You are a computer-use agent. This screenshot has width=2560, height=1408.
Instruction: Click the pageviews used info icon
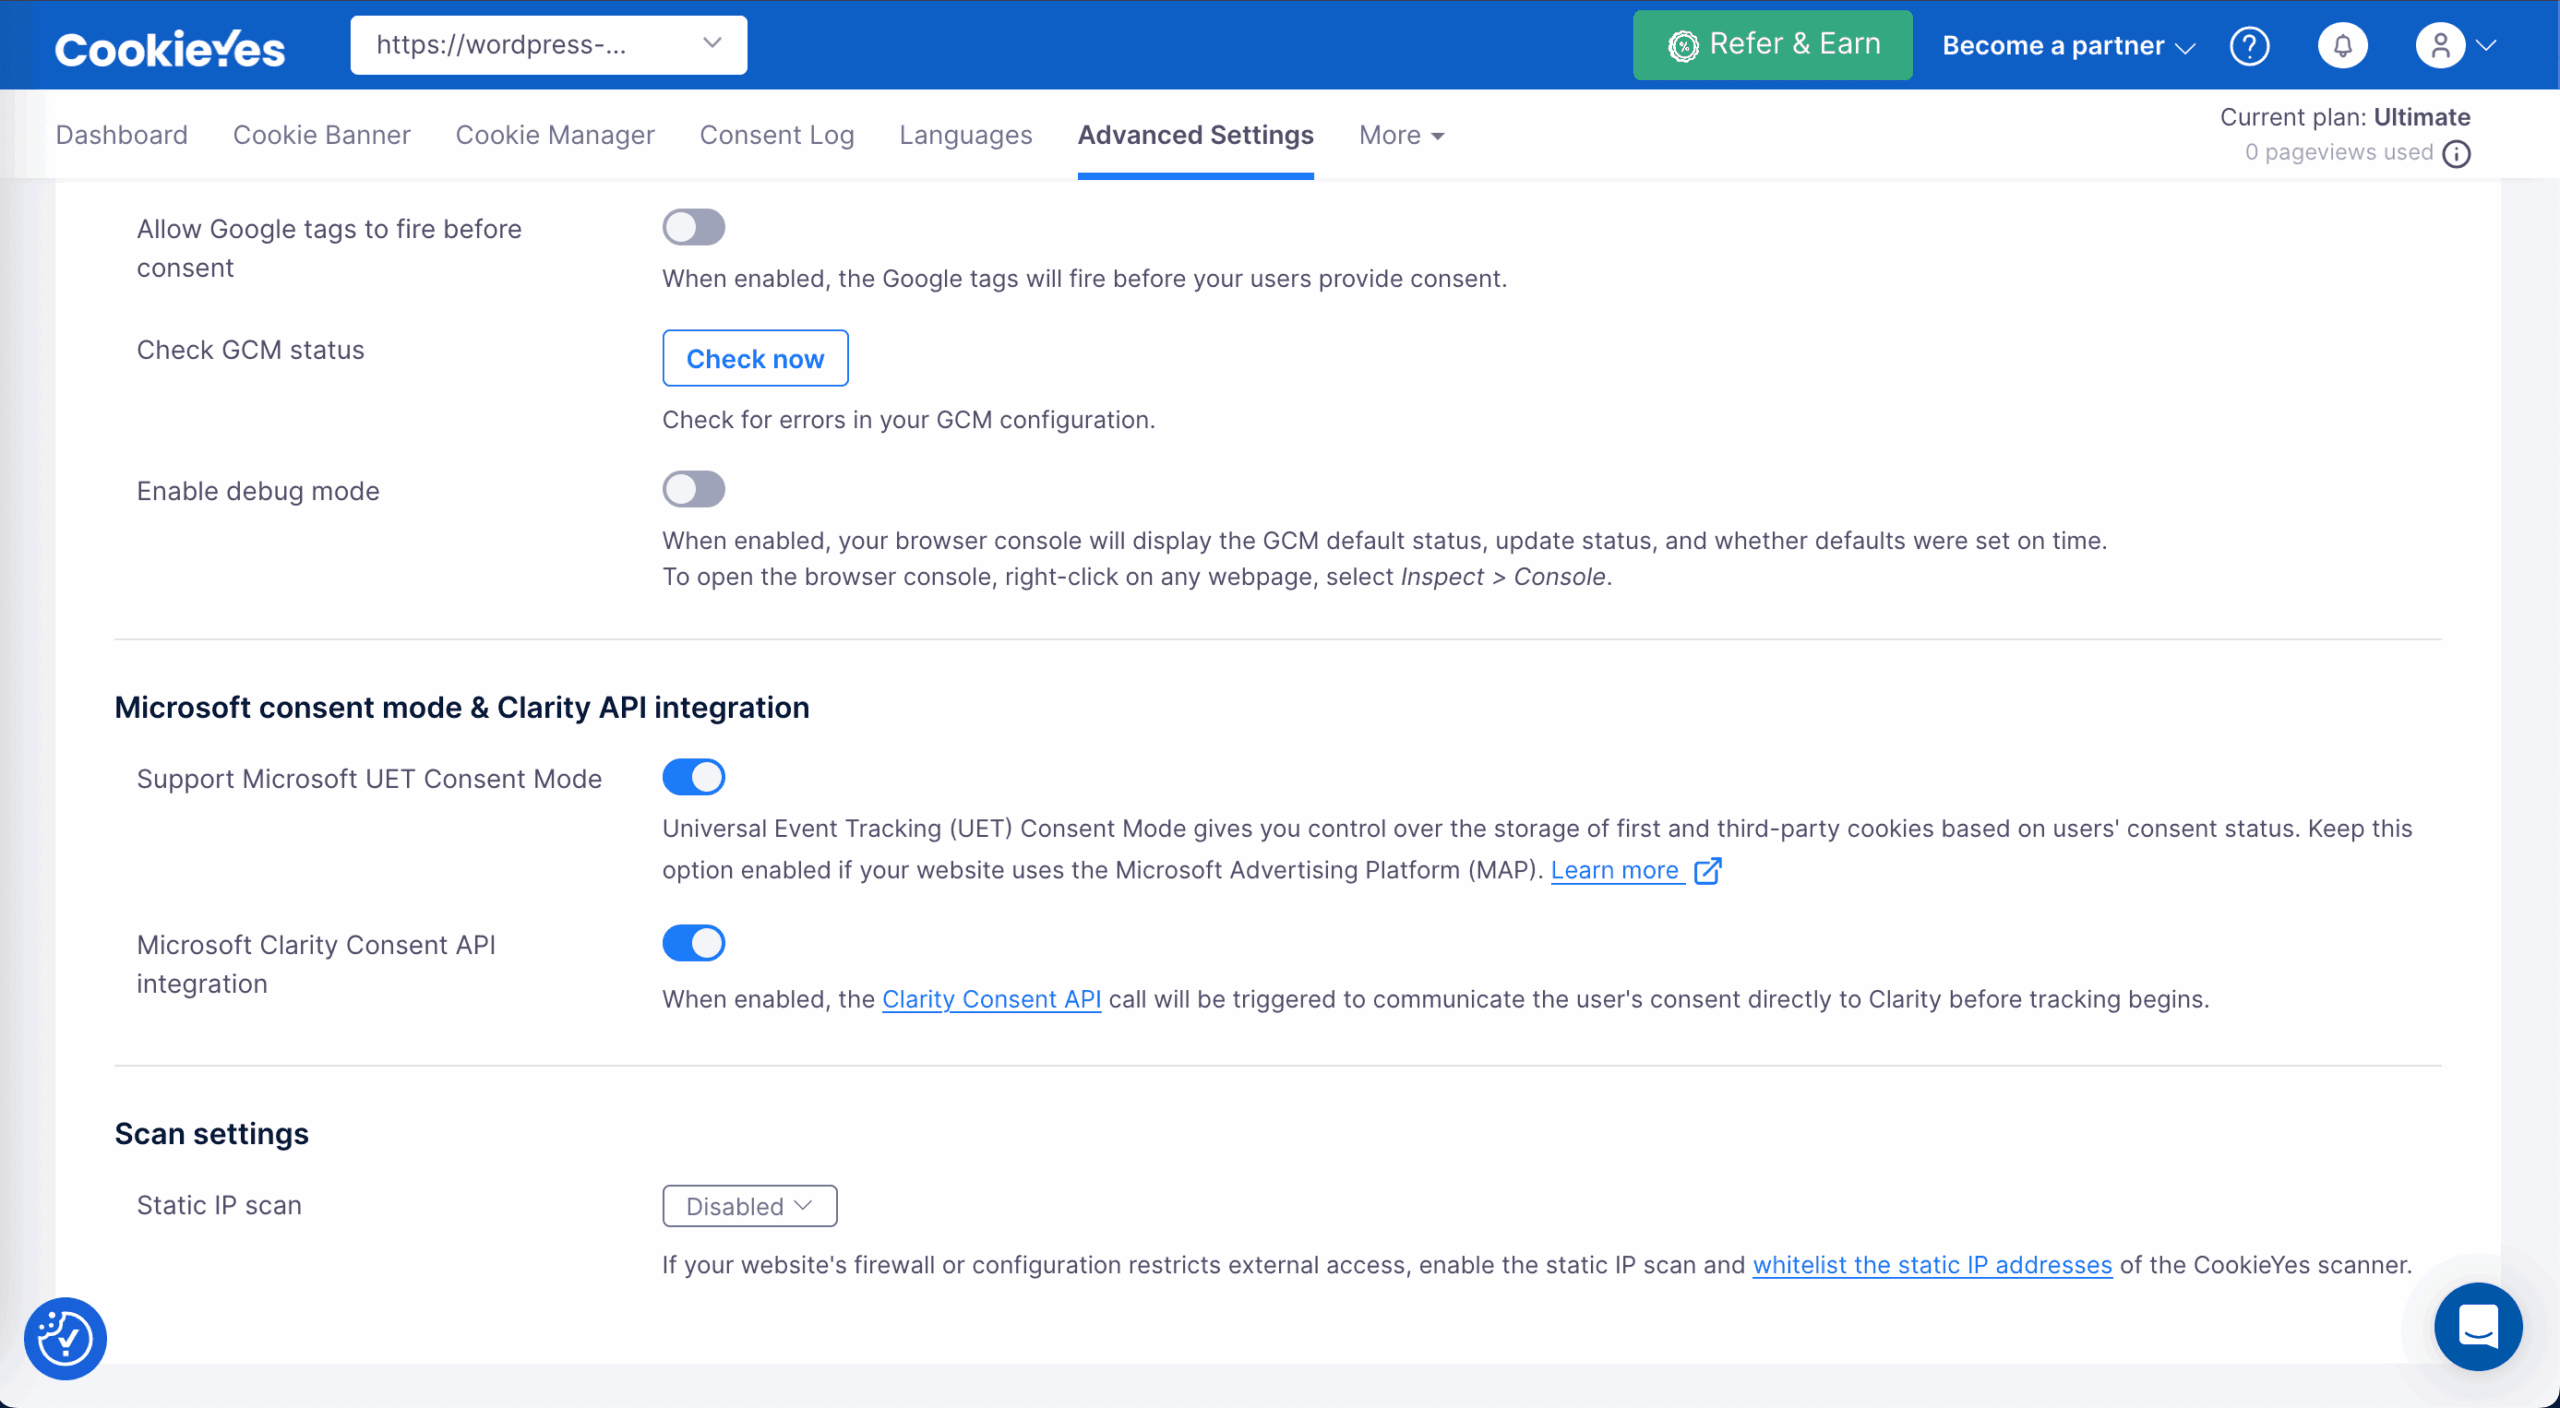[2457, 153]
